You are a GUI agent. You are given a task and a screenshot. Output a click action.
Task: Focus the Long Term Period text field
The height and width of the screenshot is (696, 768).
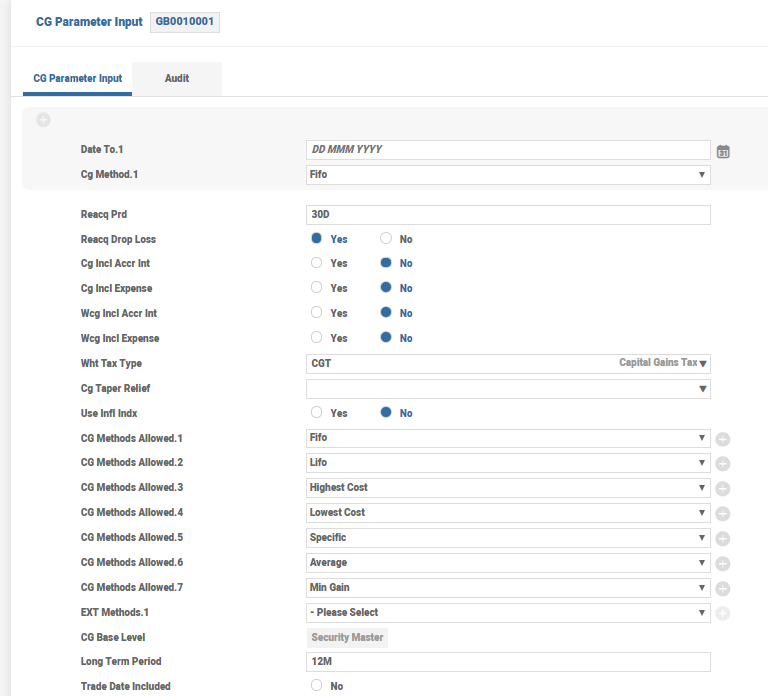click(508, 662)
